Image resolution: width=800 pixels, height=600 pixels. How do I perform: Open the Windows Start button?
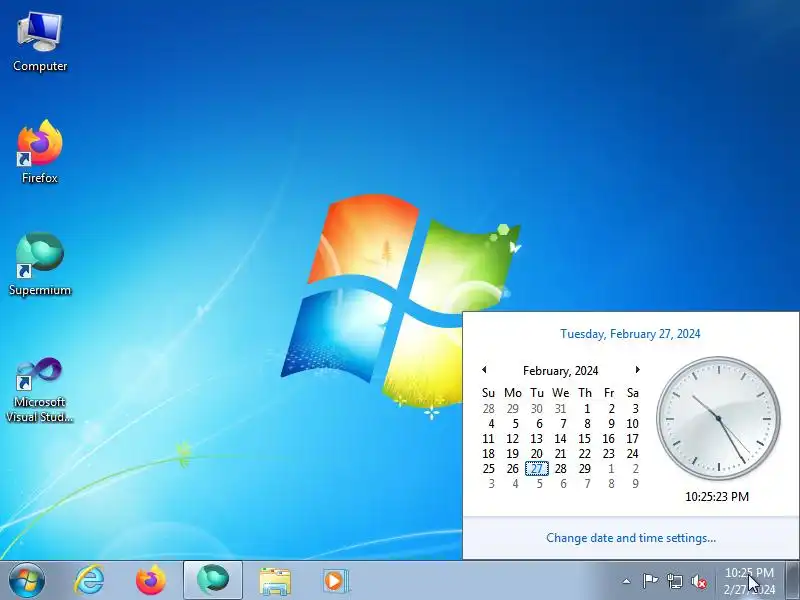26,580
